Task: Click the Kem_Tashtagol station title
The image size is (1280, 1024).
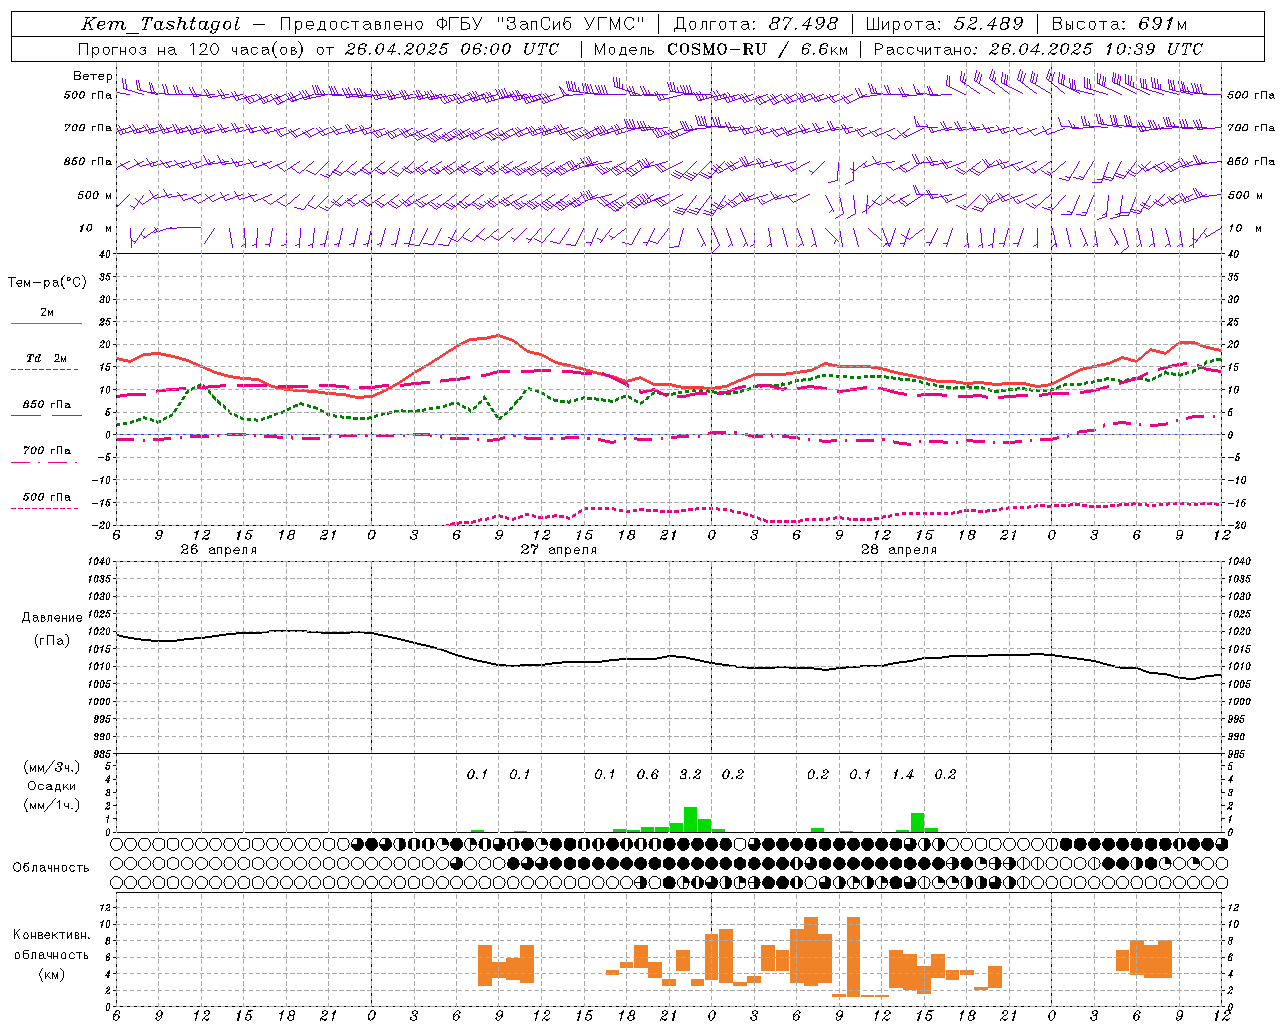Action: 160,24
